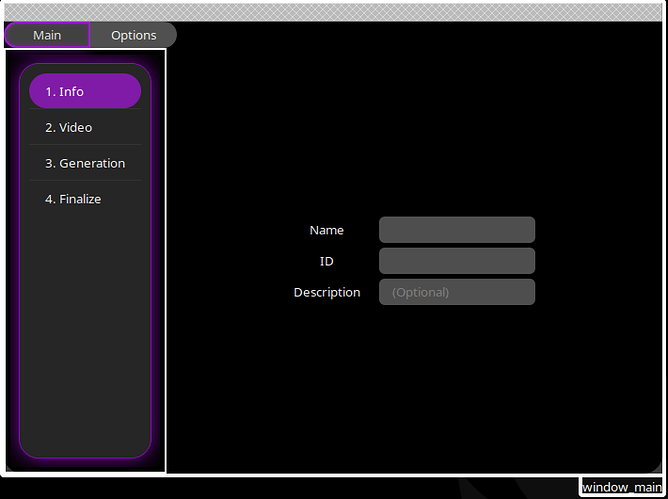
Task: Click the divider between Info and Video
Action: click(x=85, y=109)
